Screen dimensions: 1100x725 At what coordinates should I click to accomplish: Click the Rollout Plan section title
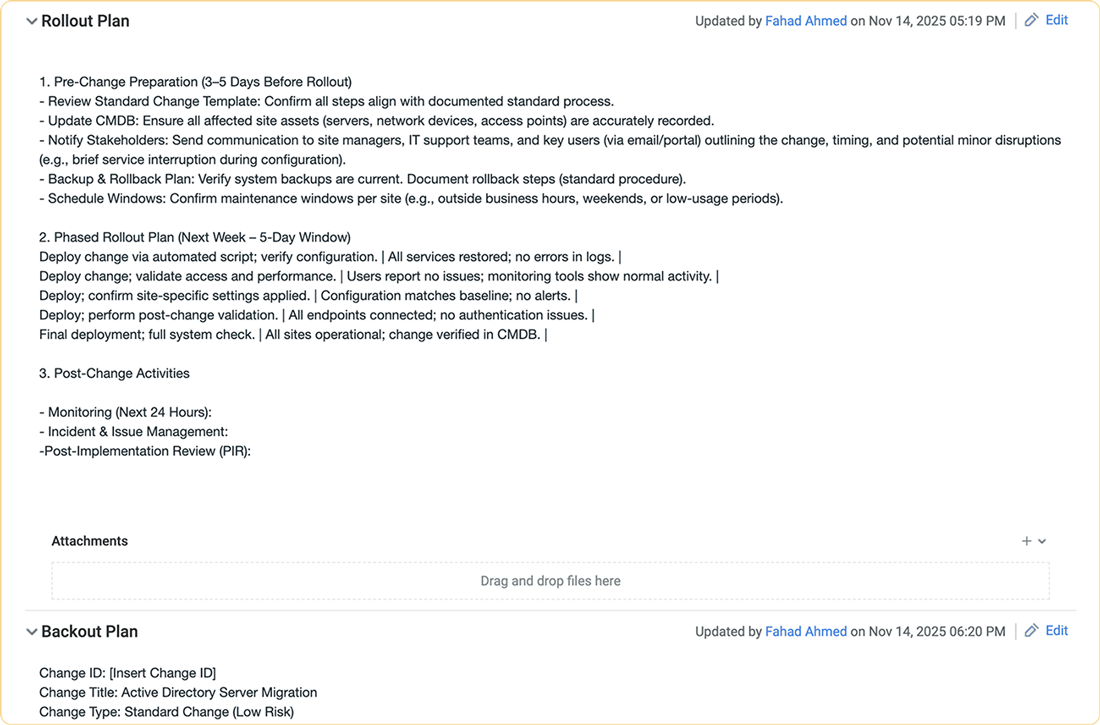pos(85,21)
